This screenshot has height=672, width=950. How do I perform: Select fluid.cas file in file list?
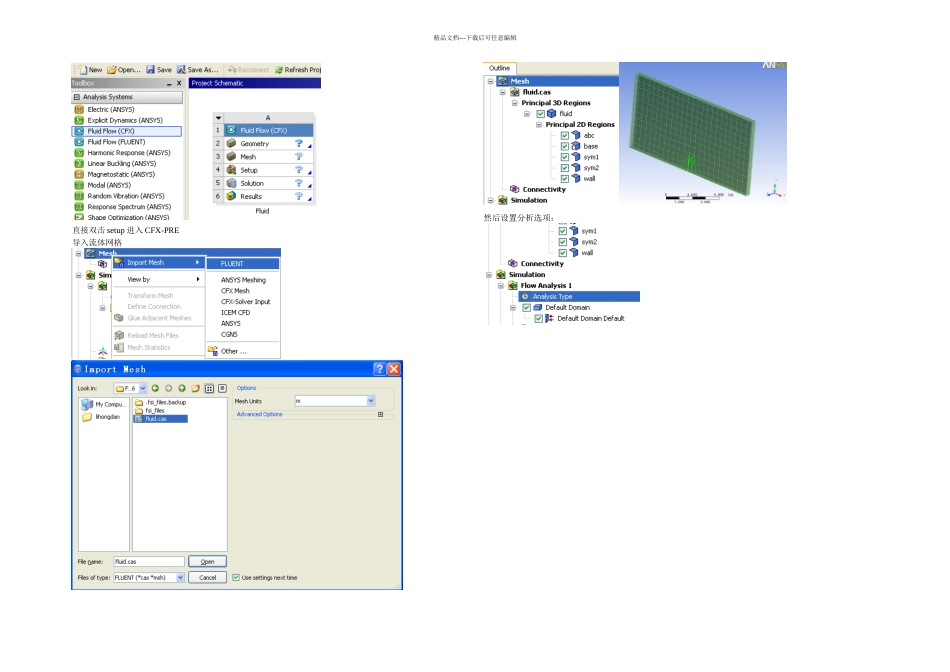[x=161, y=419]
